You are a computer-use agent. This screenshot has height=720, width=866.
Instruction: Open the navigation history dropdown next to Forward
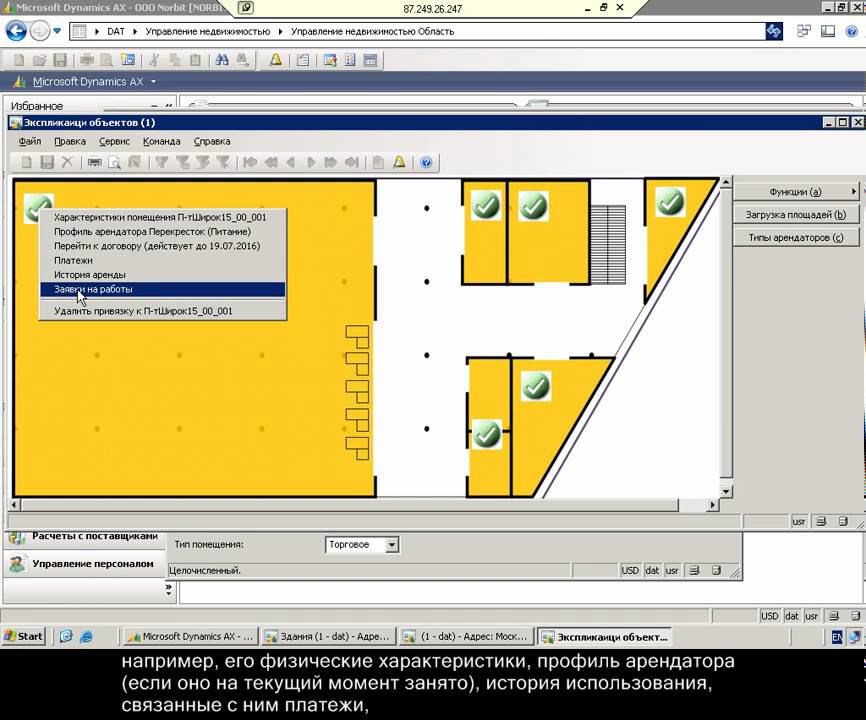(57, 31)
